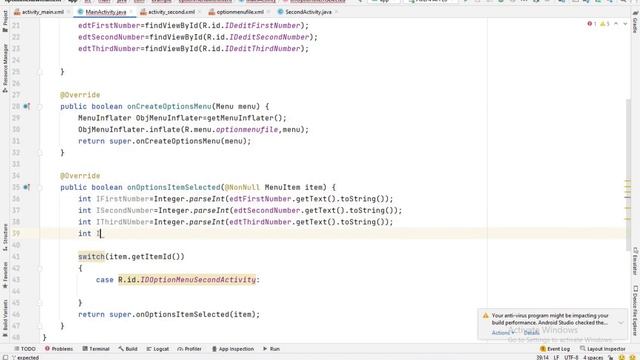
Task: Open the Structure tool window
Action: pos(5,237)
